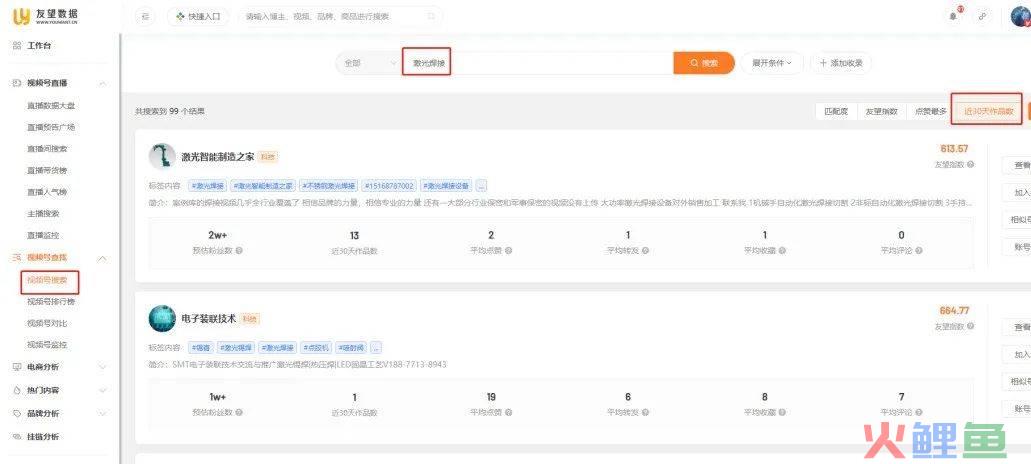Open 主播搜索 in the sidebar
1031x464 pixels.
coord(43,214)
